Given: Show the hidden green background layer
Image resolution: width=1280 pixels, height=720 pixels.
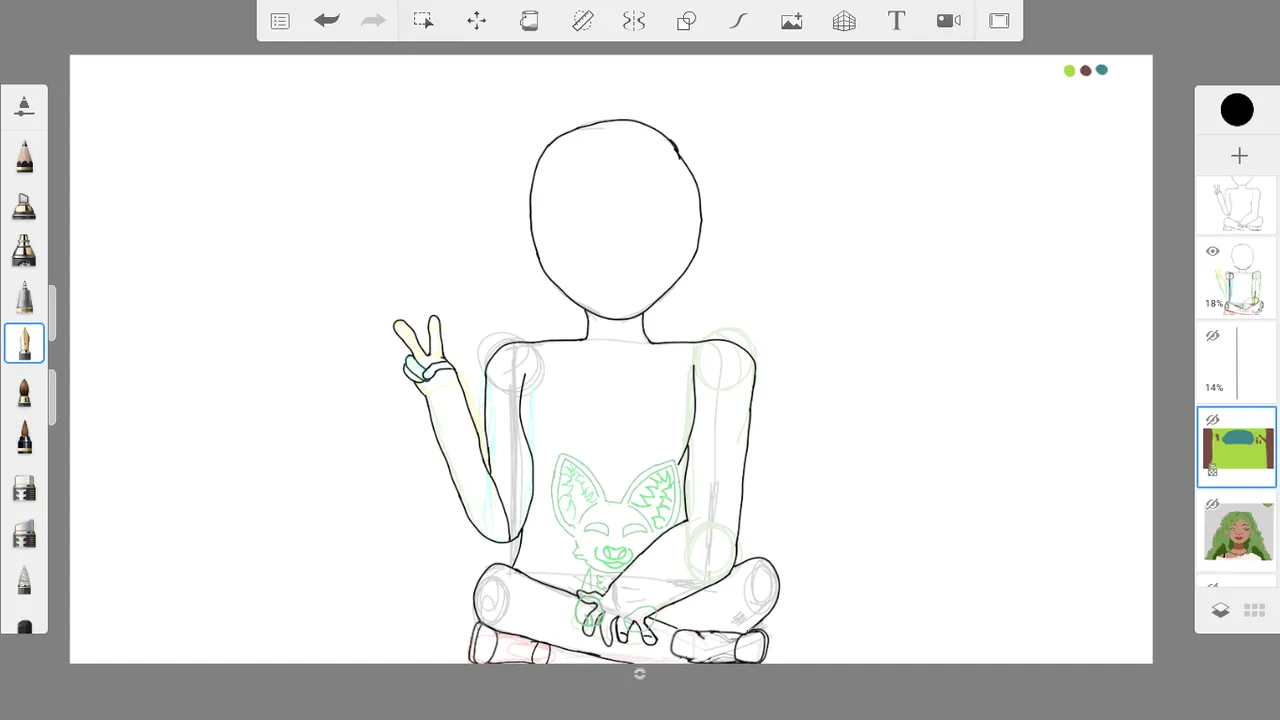Looking at the screenshot, I should click(1212, 420).
